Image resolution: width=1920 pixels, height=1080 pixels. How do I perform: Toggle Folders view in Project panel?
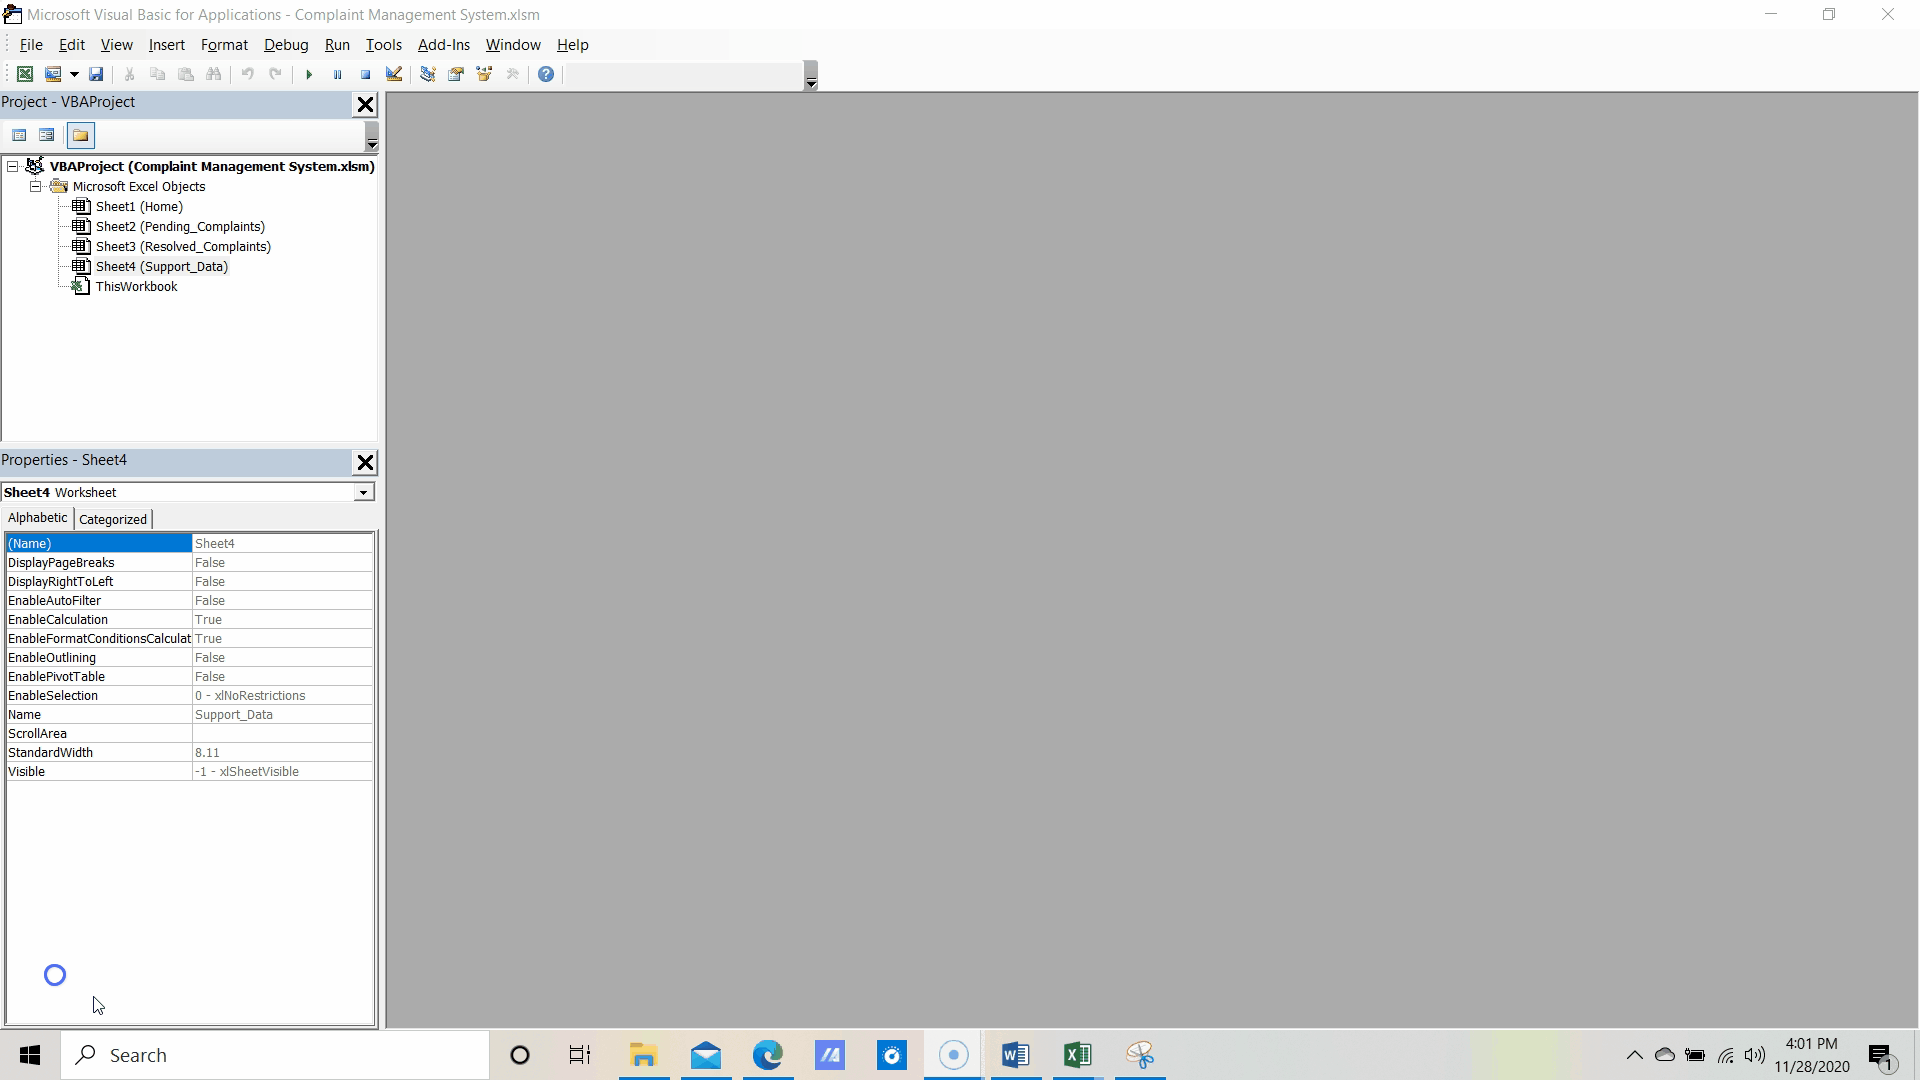(x=80, y=135)
